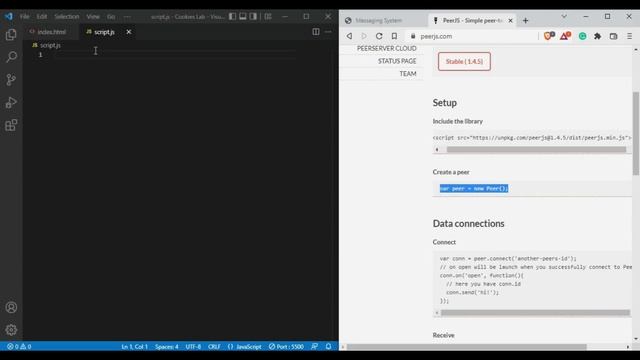
Task: Click the Setup heading
Action: coord(444,103)
